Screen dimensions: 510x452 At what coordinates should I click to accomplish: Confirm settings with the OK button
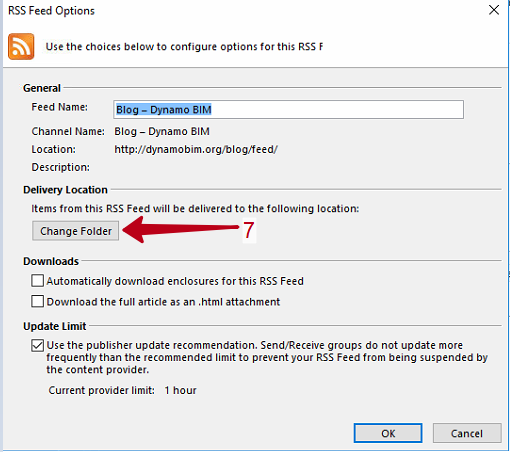coord(388,433)
